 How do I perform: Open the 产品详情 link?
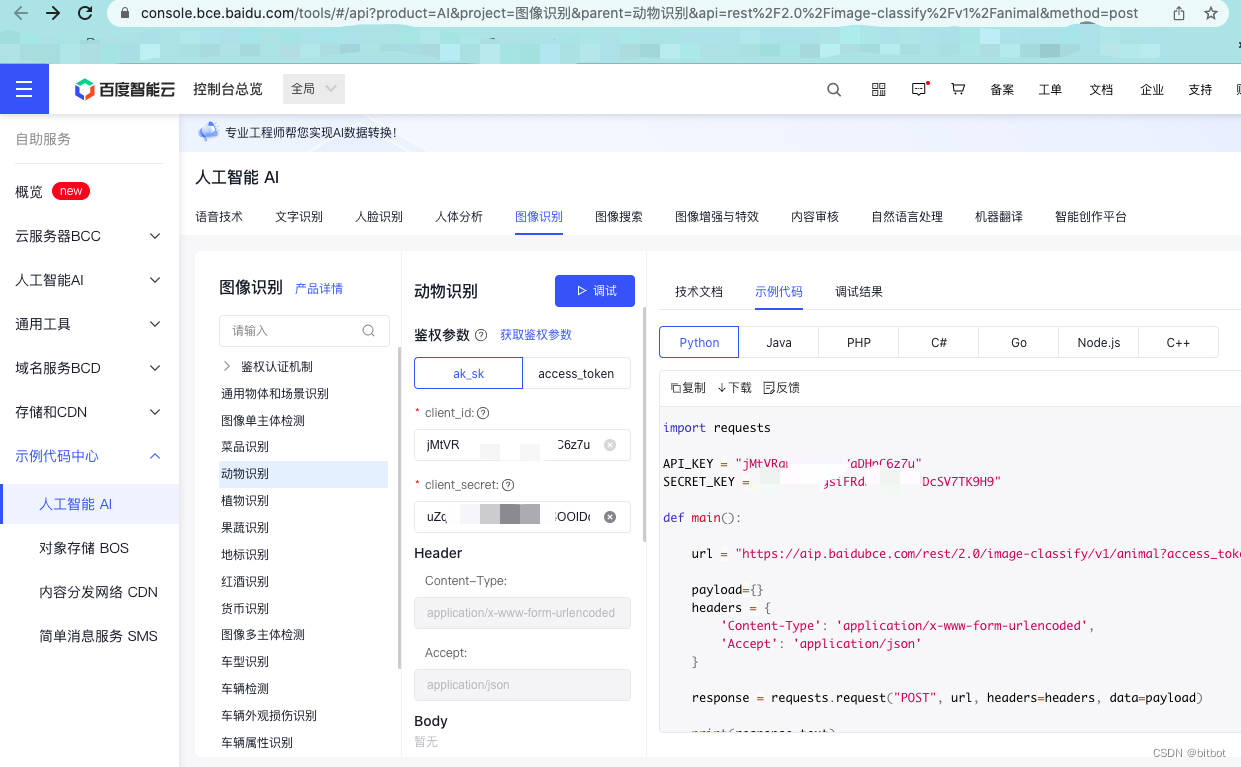(x=319, y=289)
